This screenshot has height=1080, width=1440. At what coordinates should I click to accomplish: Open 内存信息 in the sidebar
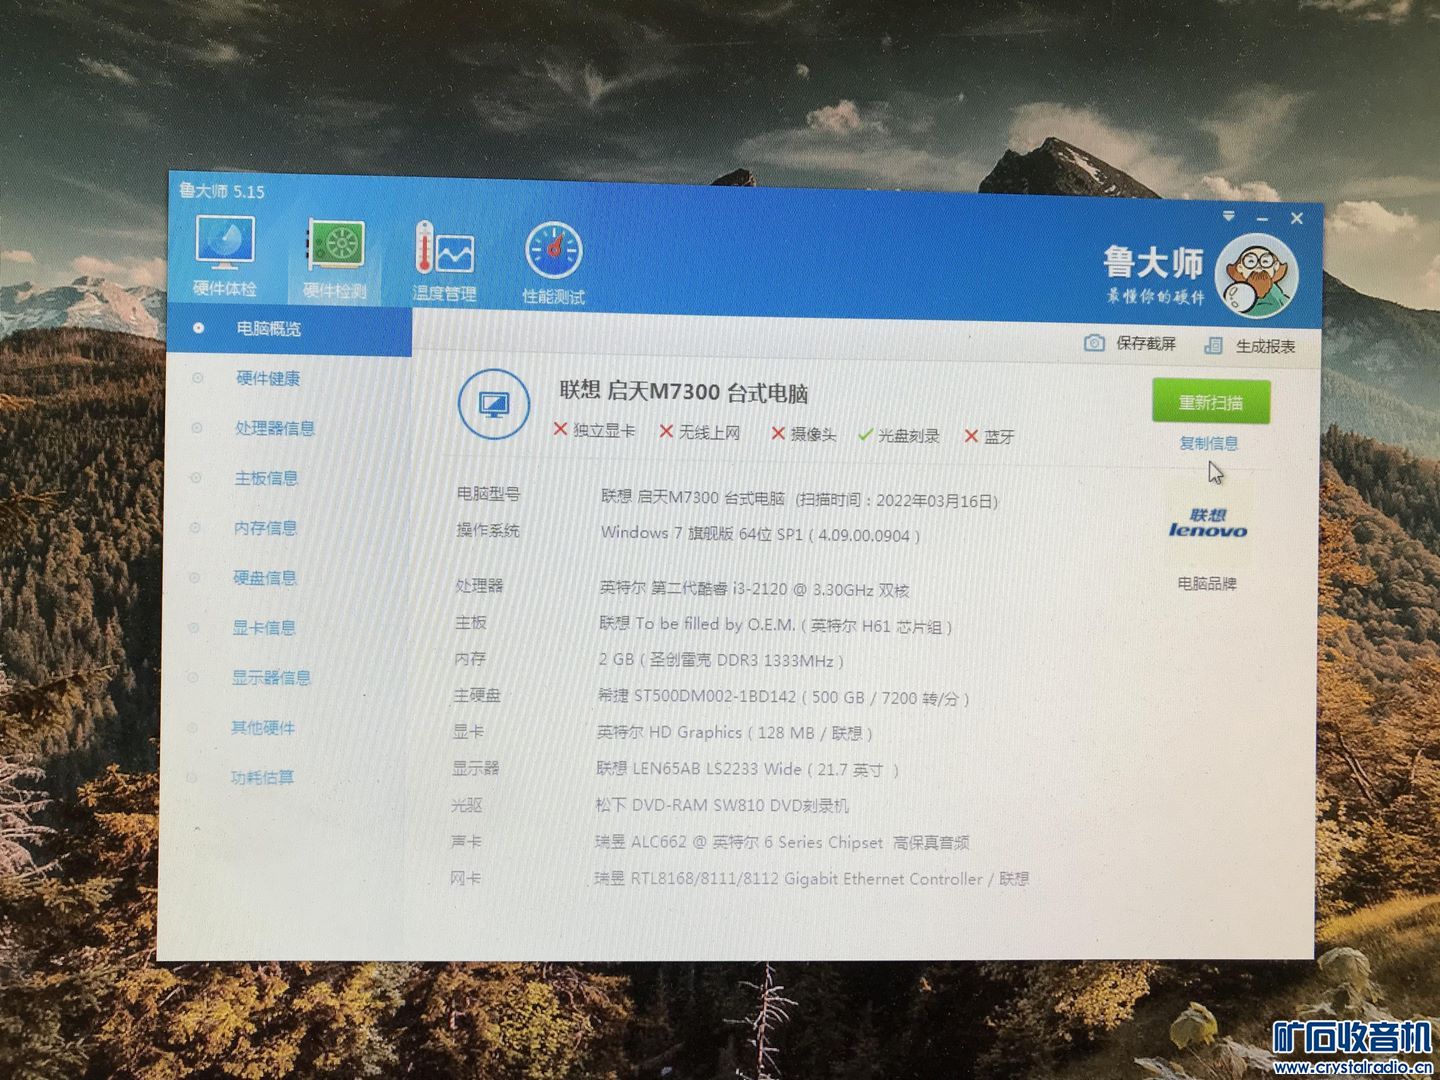pos(265,528)
